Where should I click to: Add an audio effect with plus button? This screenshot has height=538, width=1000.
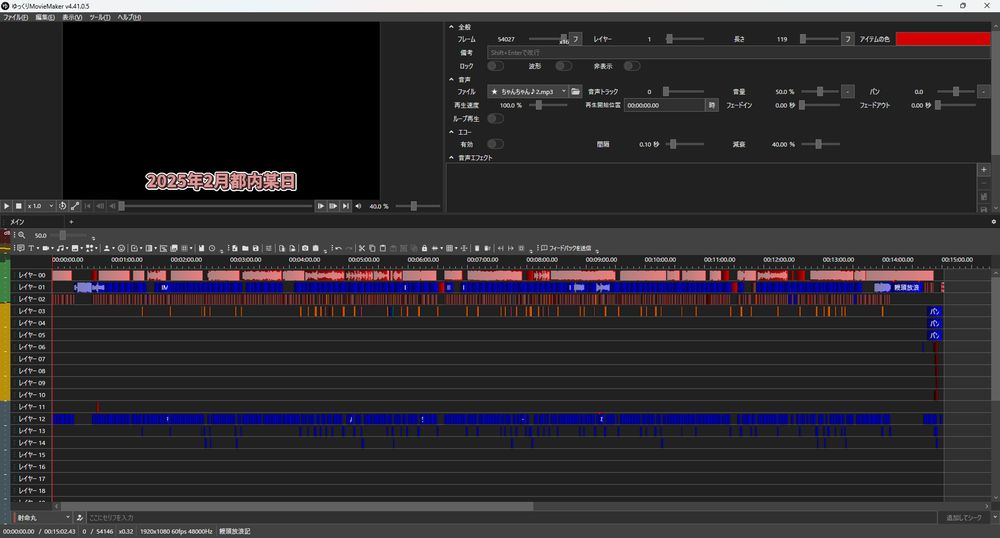[983, 170]
